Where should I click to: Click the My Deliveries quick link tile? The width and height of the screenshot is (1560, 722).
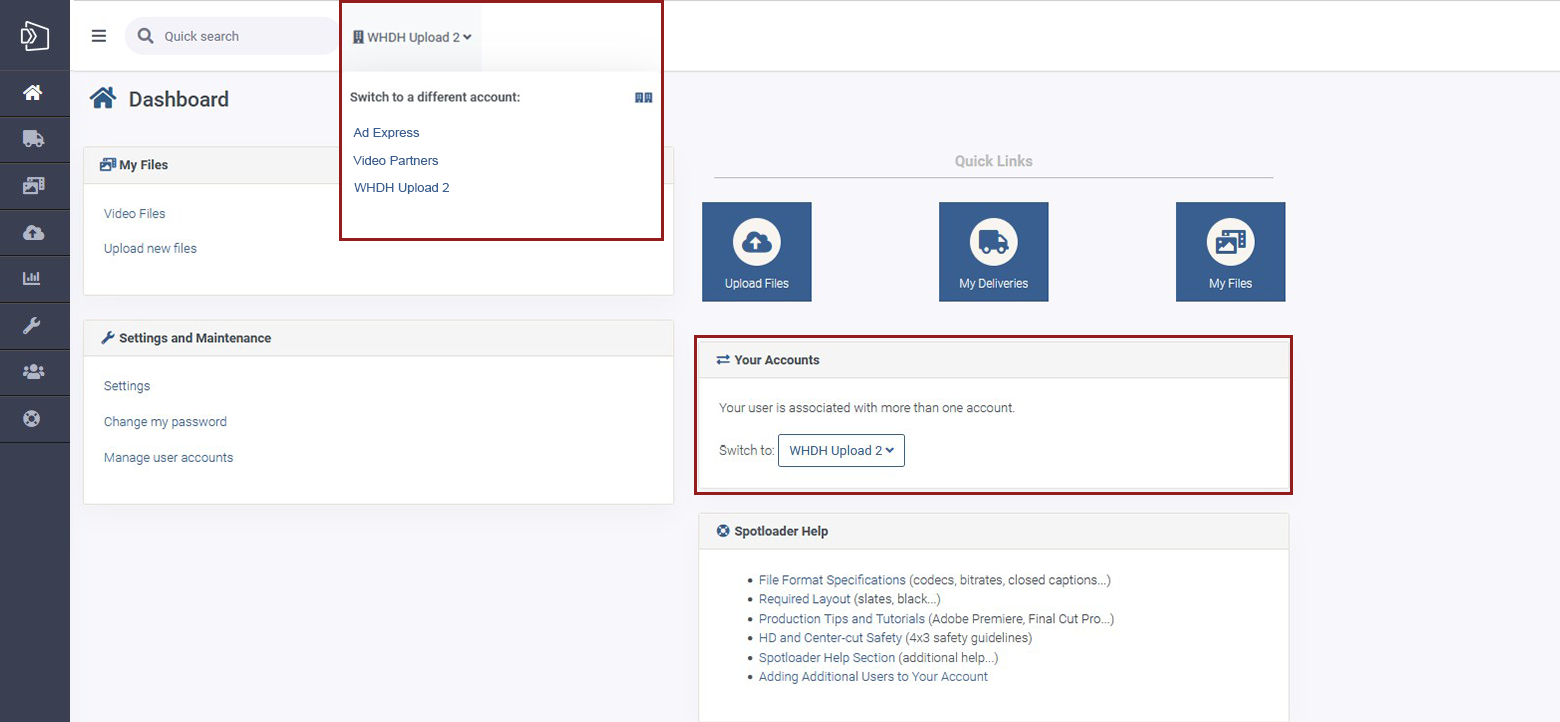coord(994,252)
